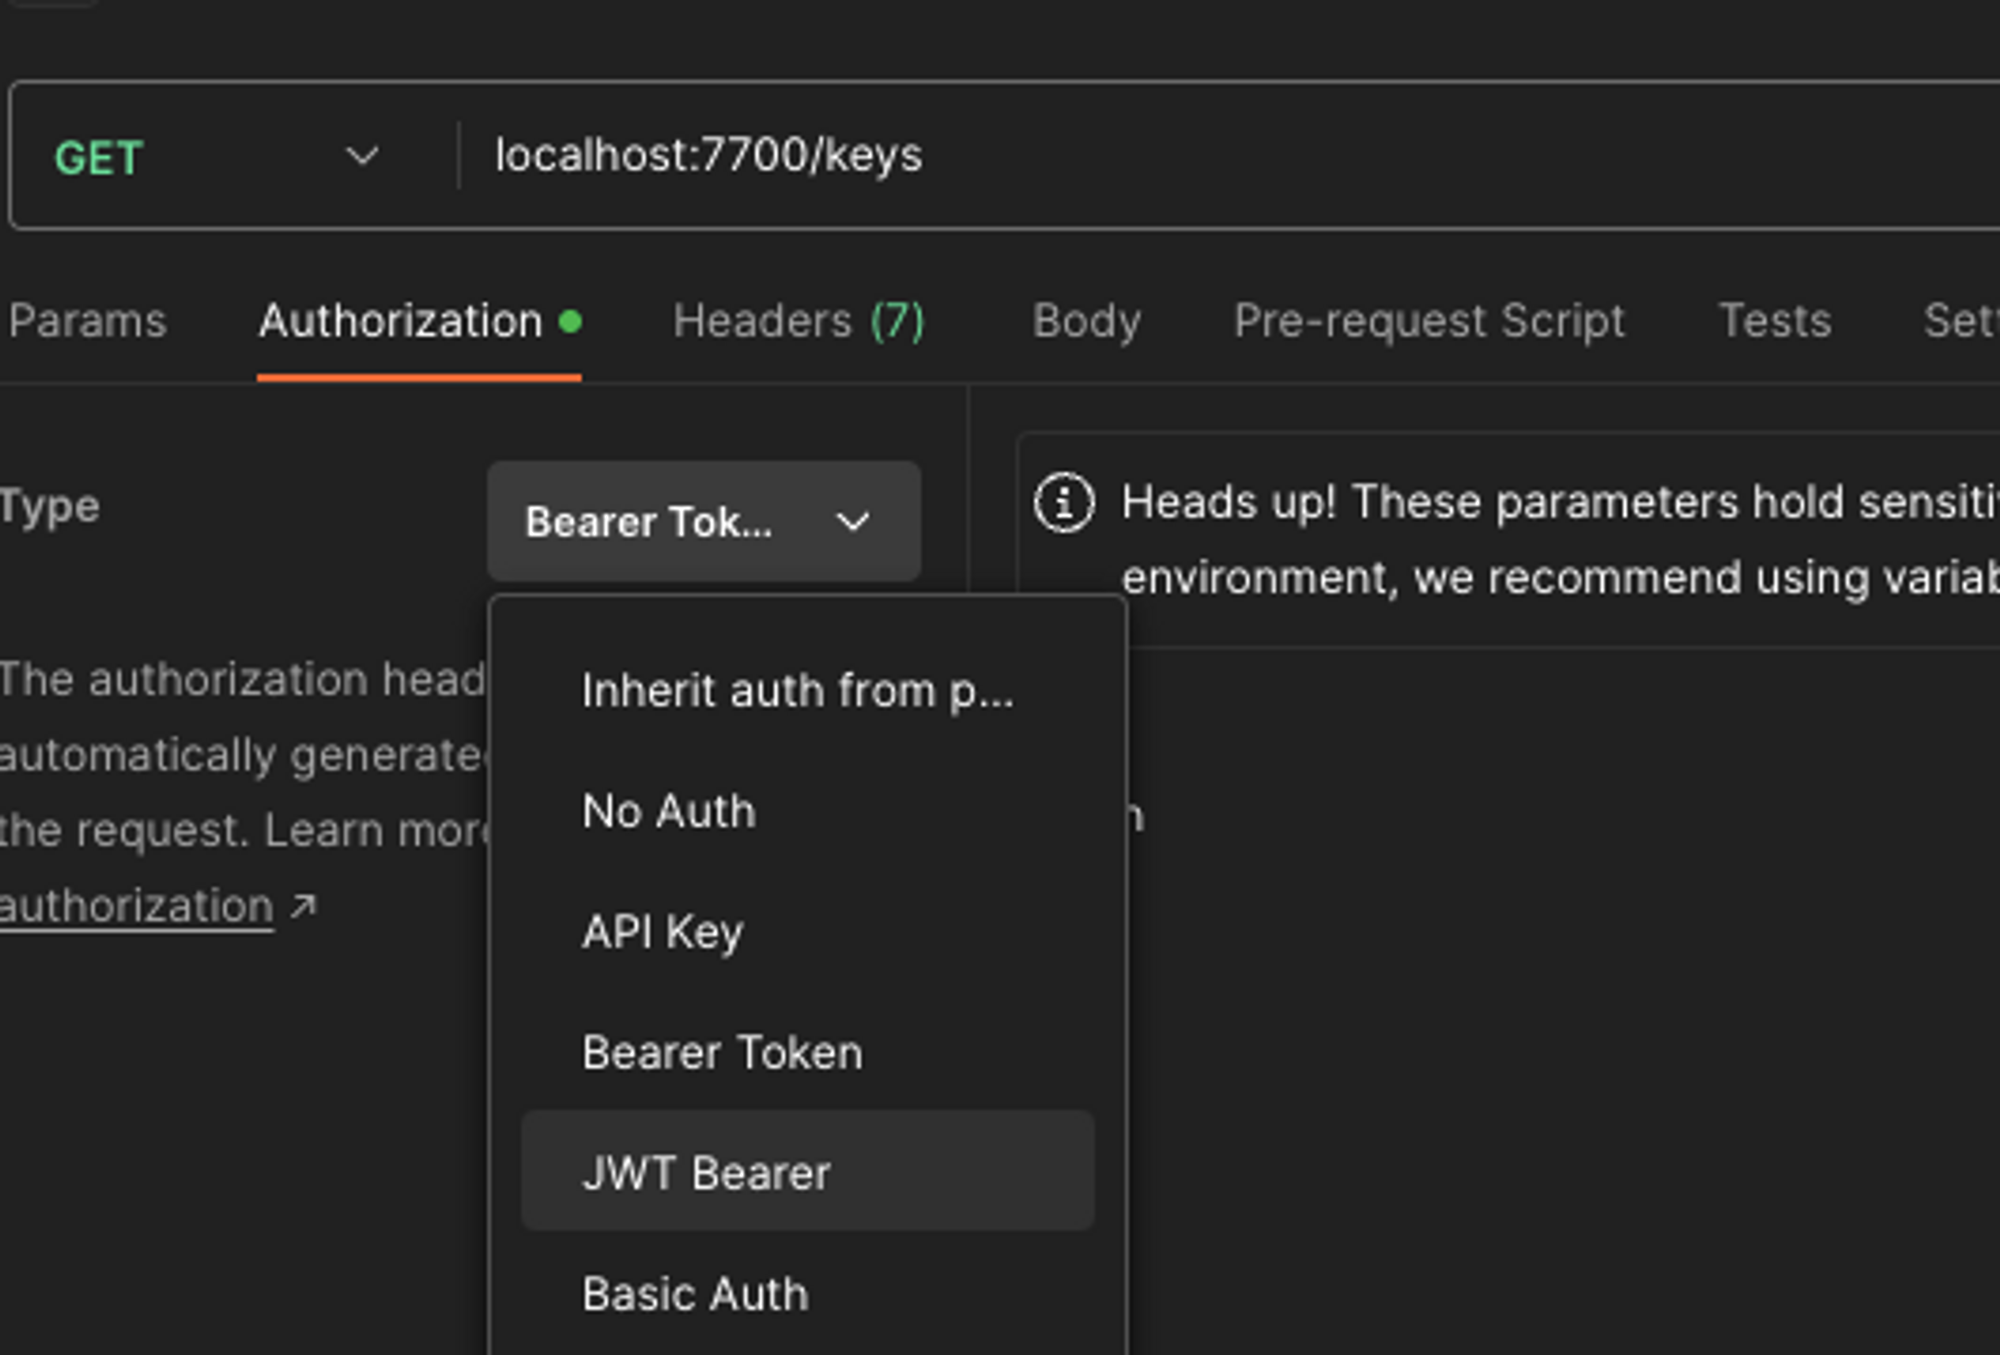Open the GET method dropdown chevron

362,156
